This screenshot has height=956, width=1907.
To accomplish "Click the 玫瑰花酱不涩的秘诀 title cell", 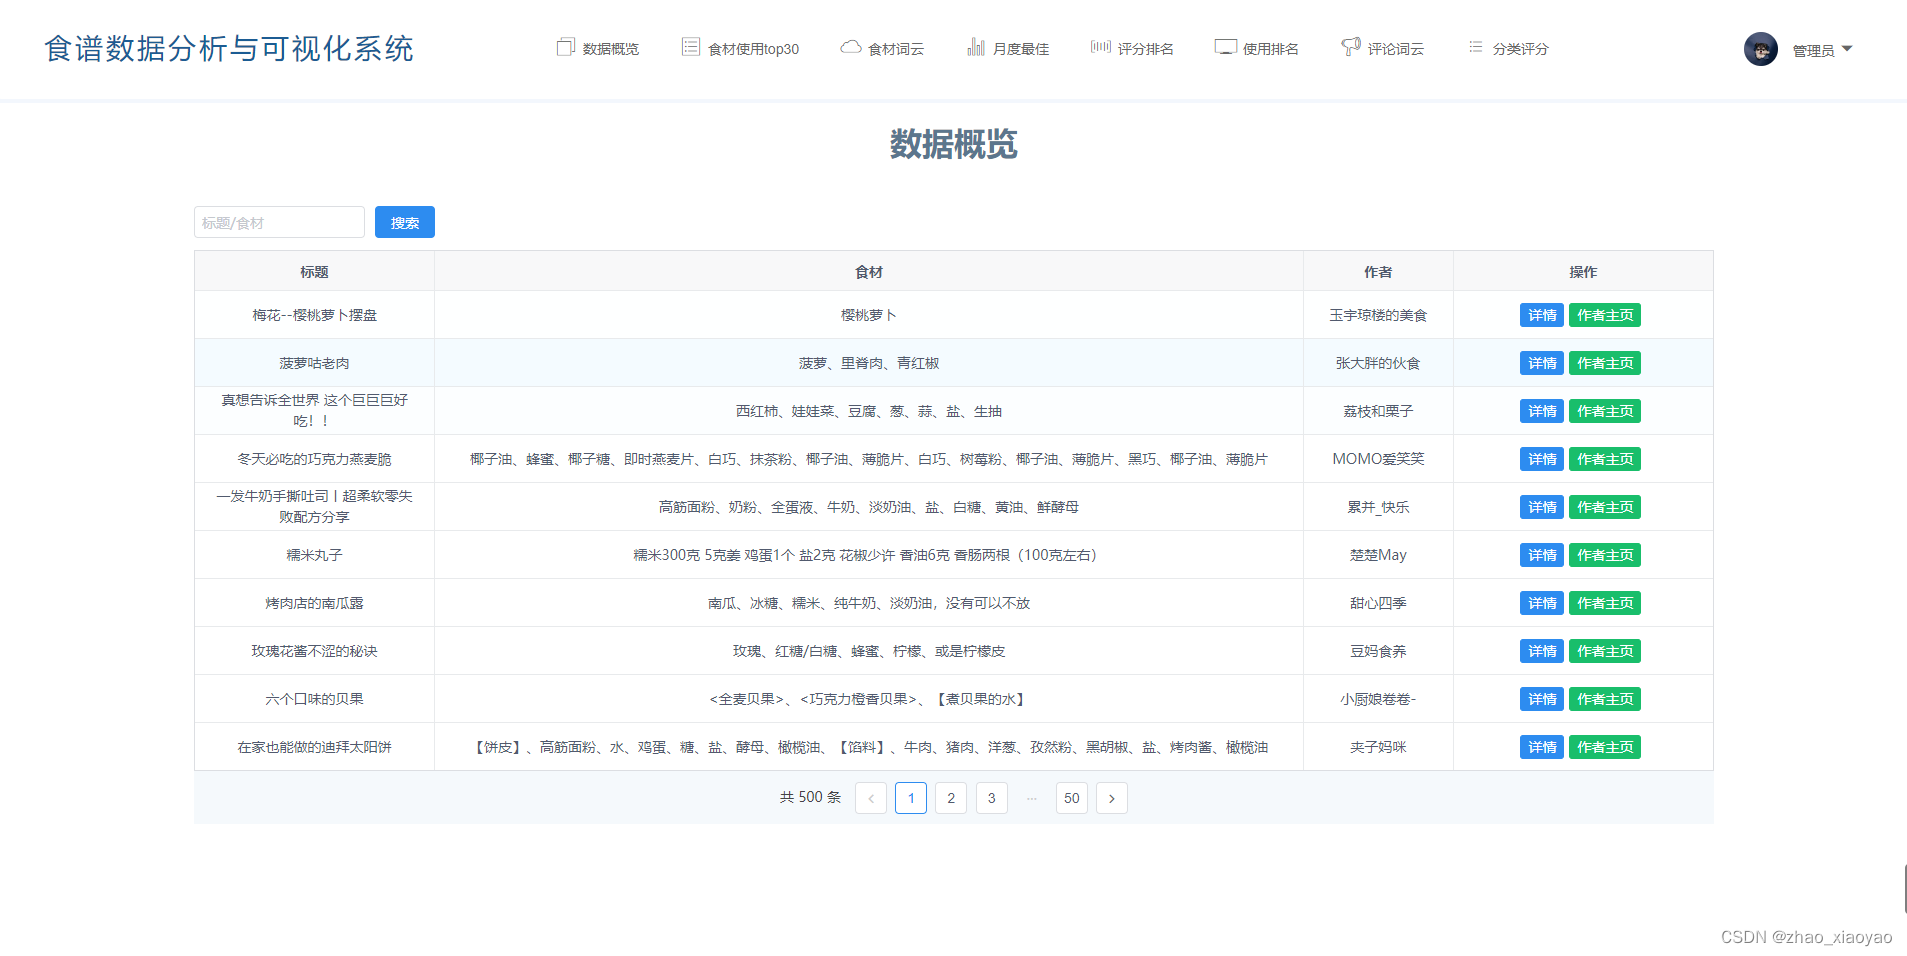I will [314, 651].
